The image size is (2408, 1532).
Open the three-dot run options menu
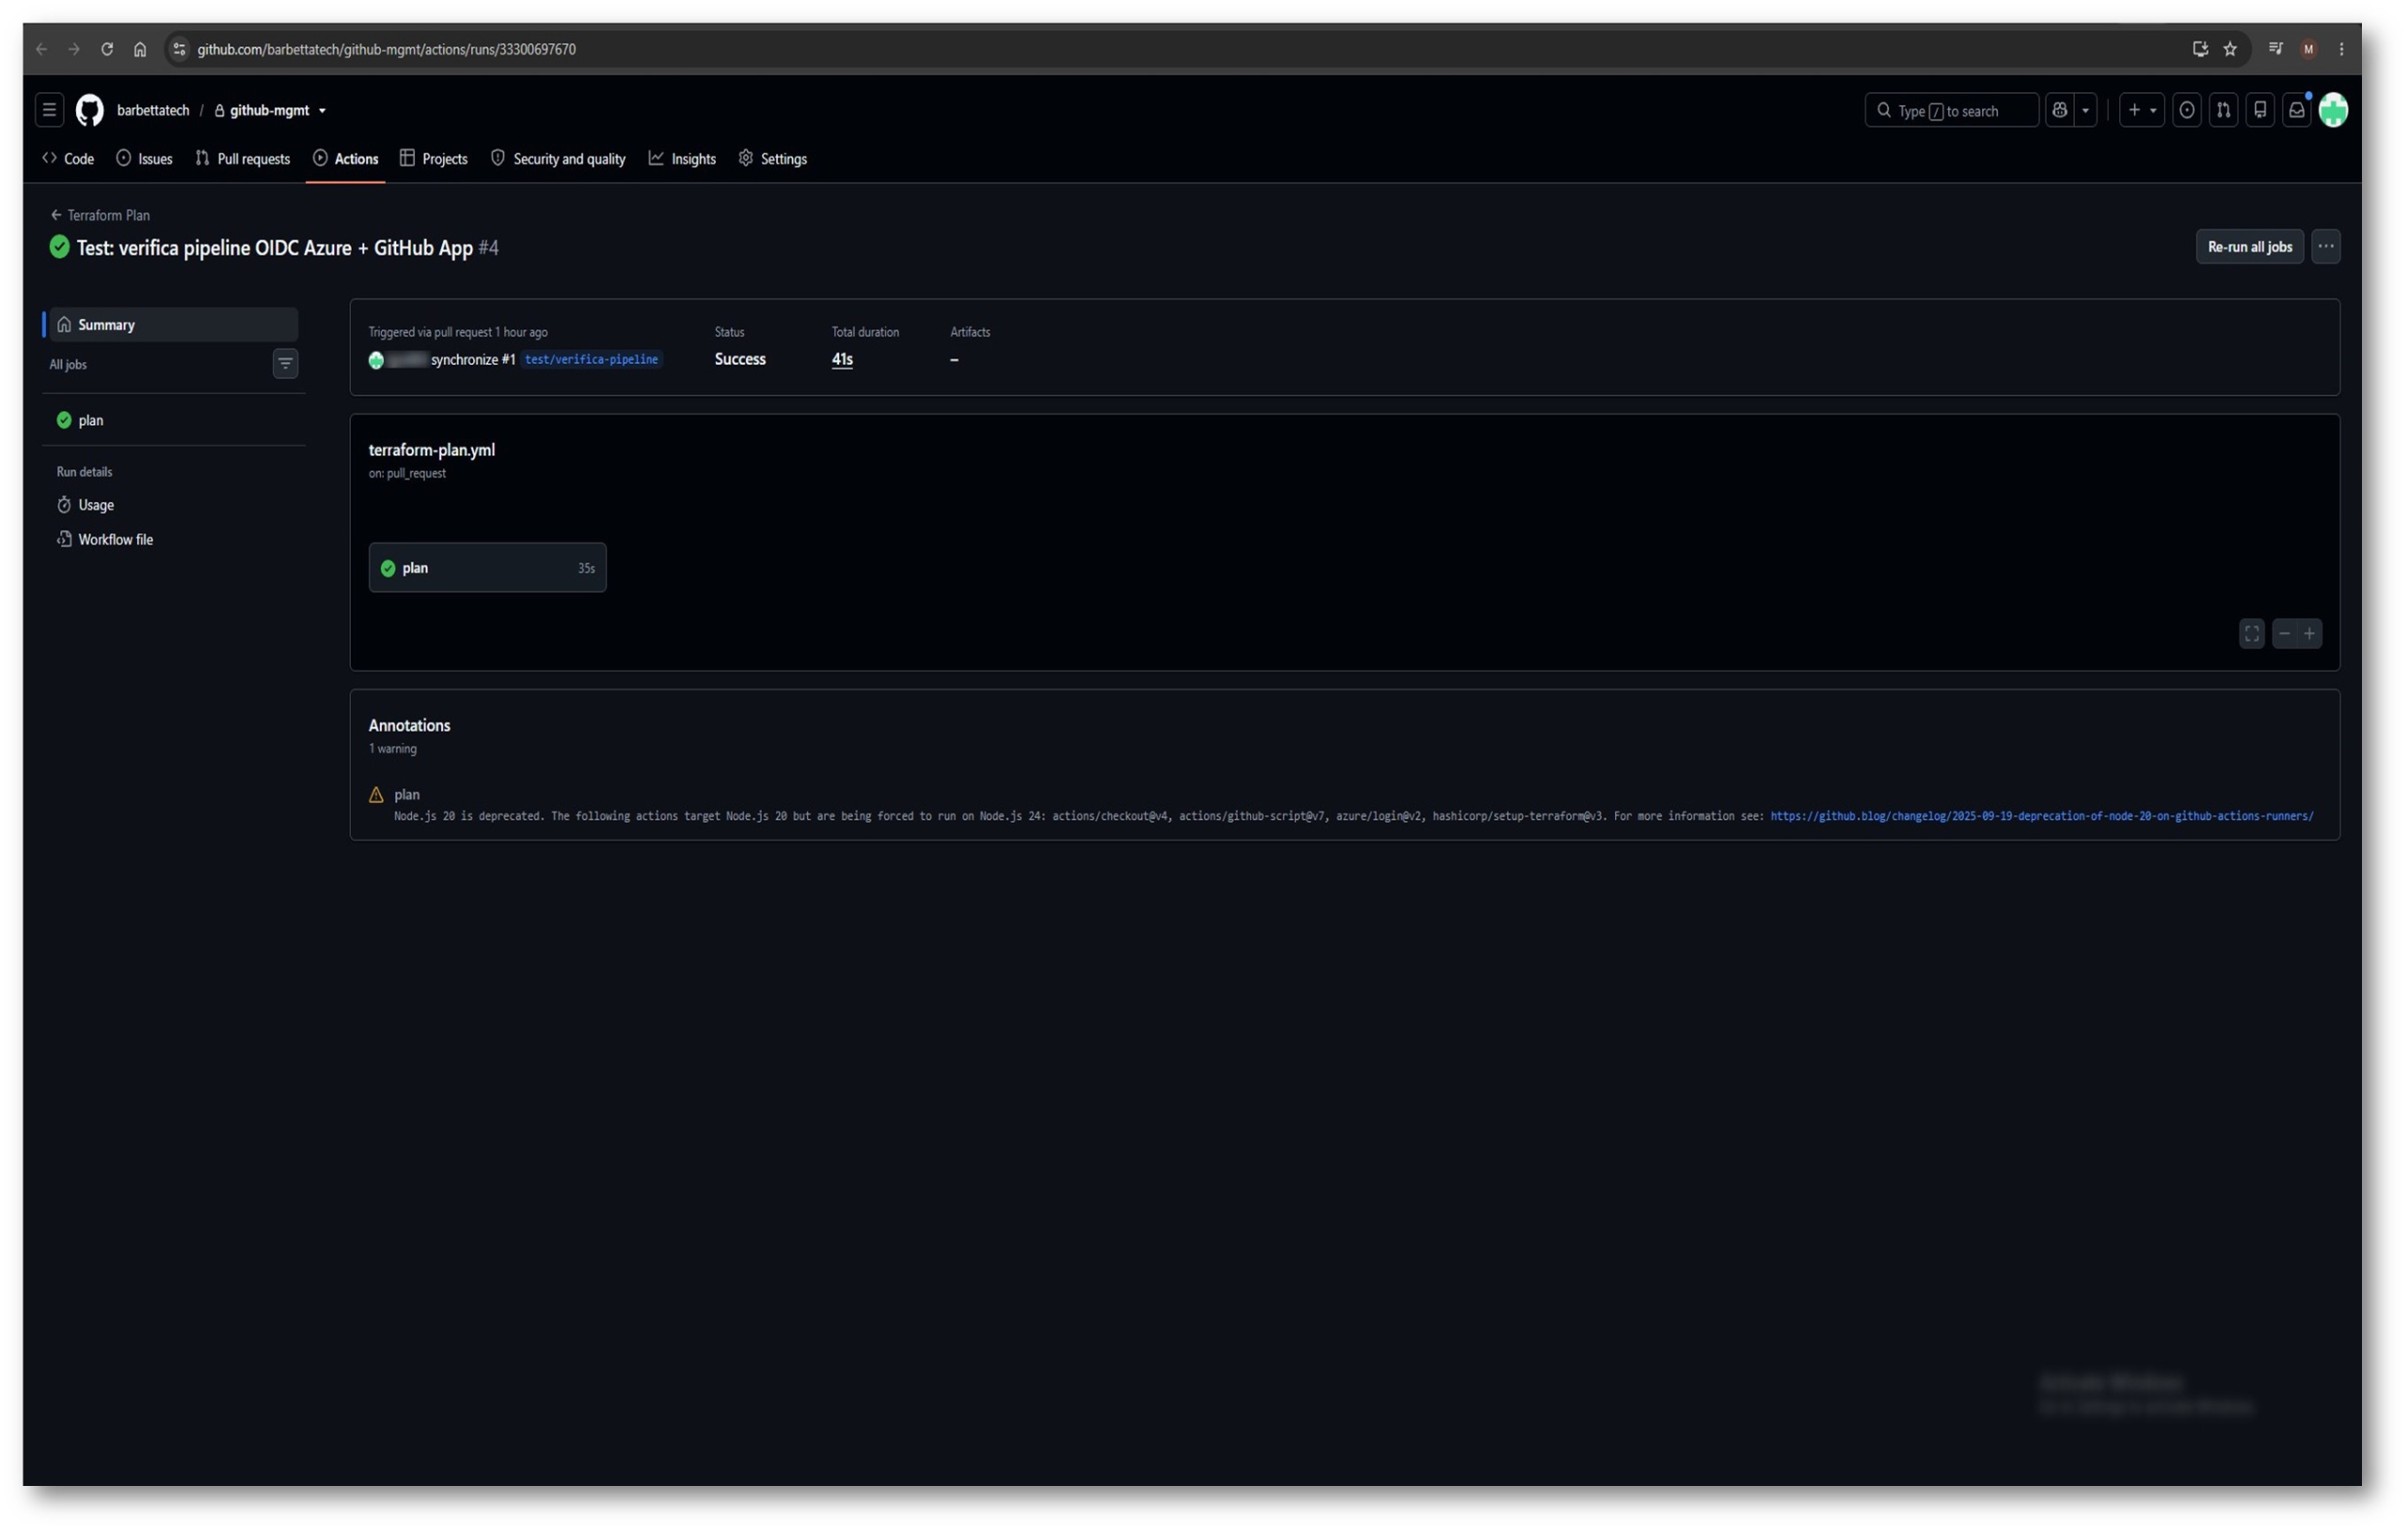pos(2325,247)
